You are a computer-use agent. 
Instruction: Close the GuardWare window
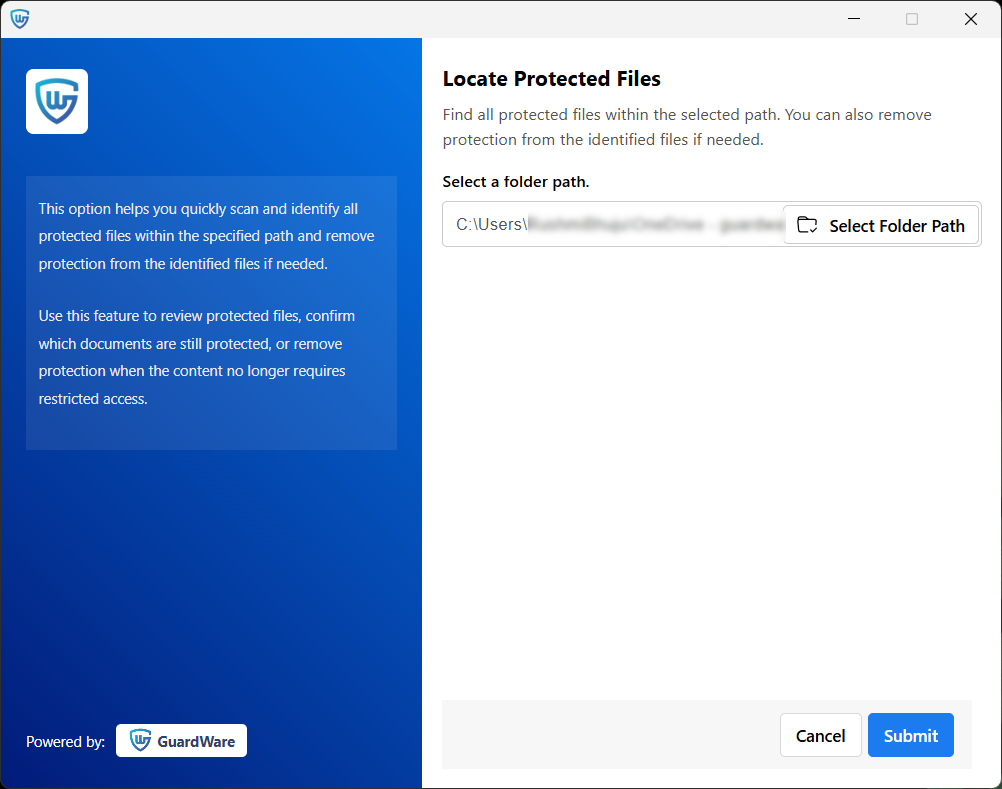click(x=970, y=18)
